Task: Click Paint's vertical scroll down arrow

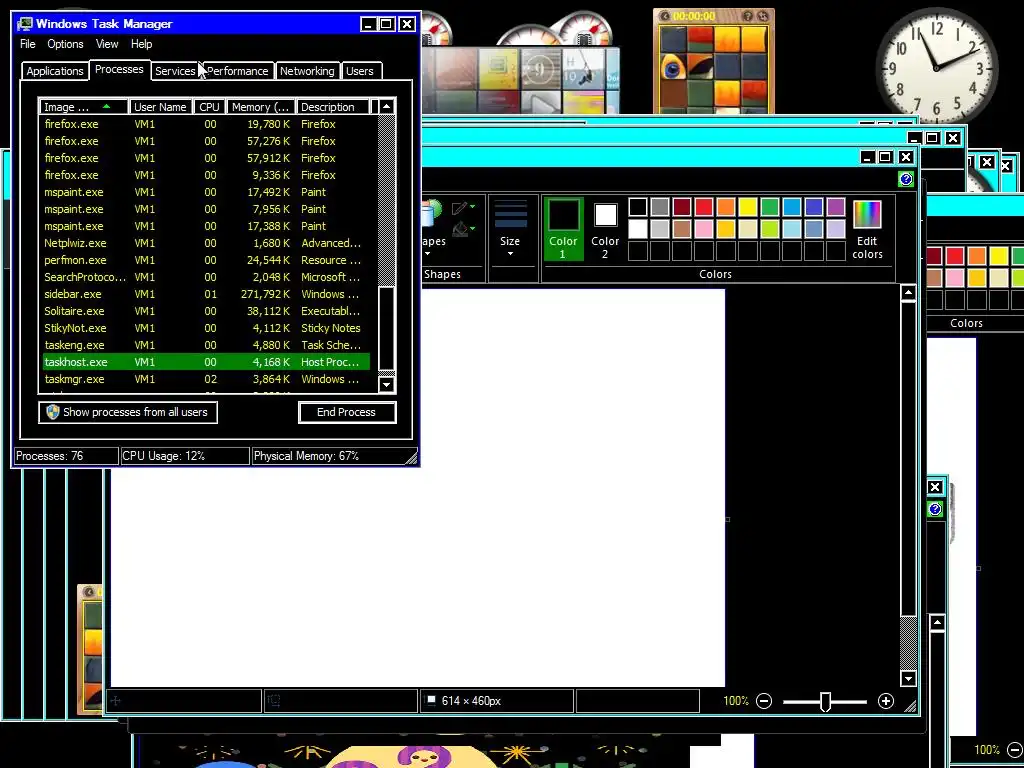Action: (x=908, y=679)
